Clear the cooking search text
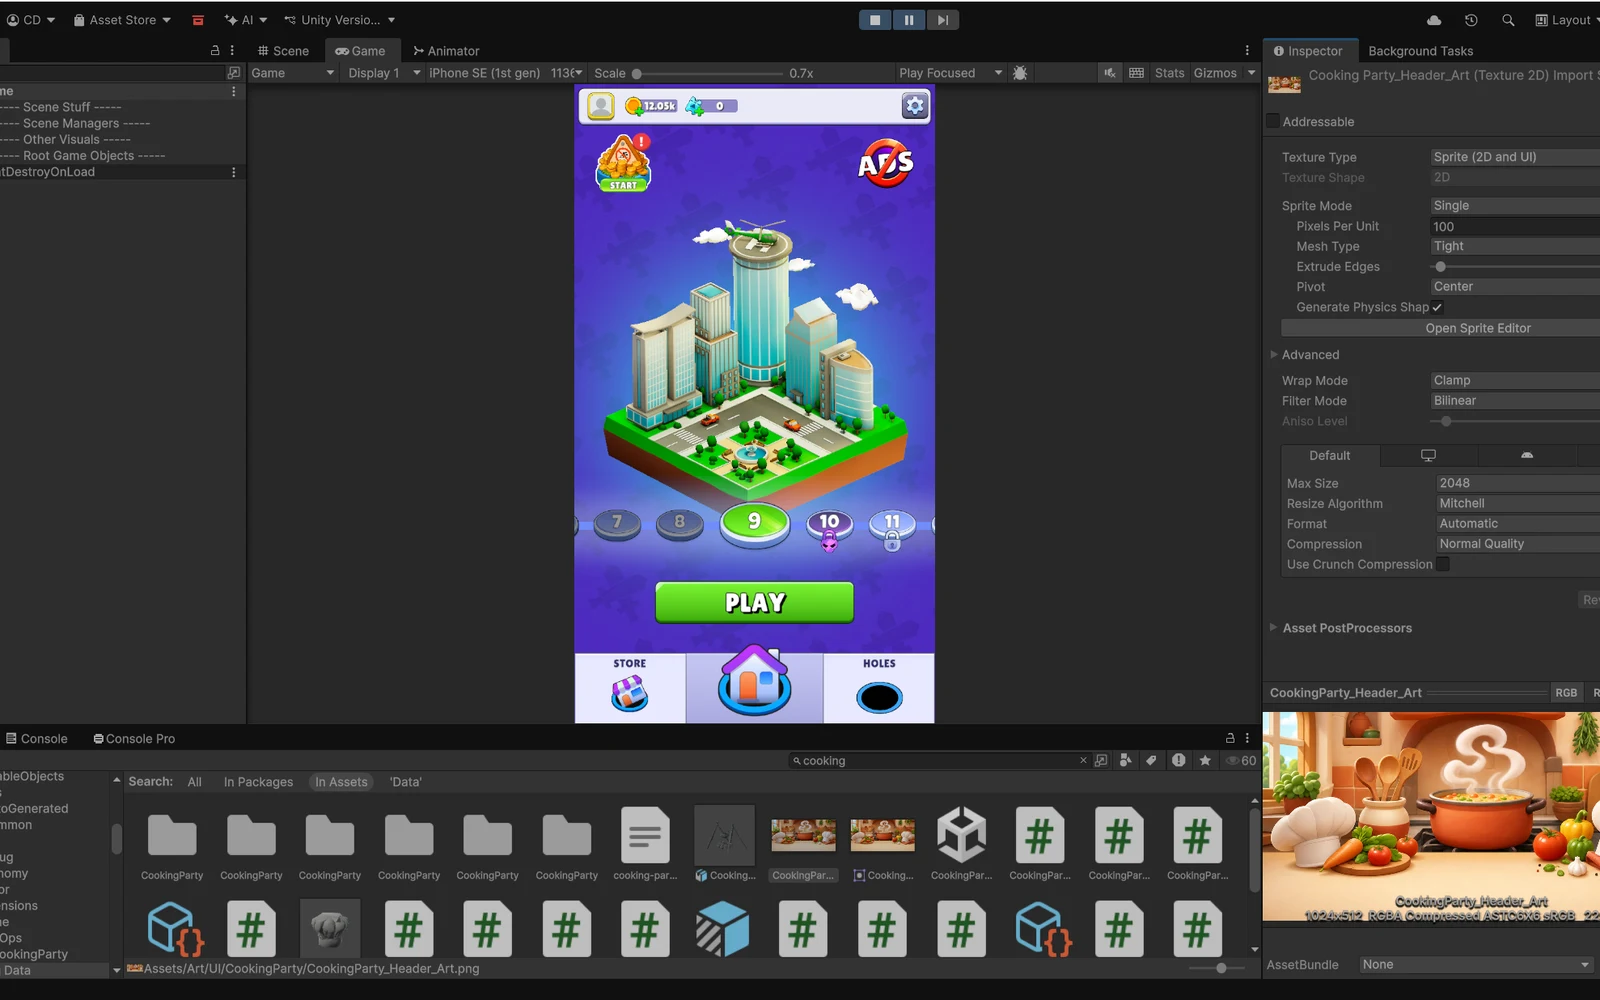 (x=1083, y=761)
